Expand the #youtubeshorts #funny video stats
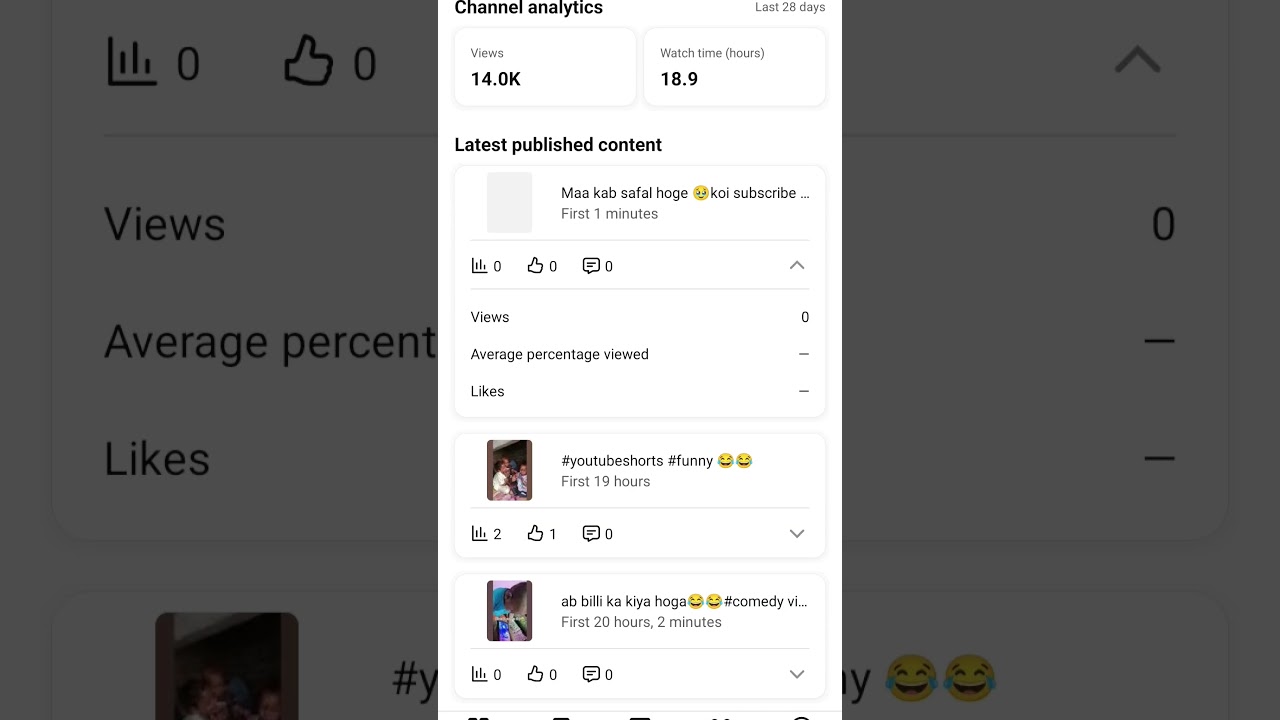This screenshot has height=720, width=1280. click(x=797, y=534)
